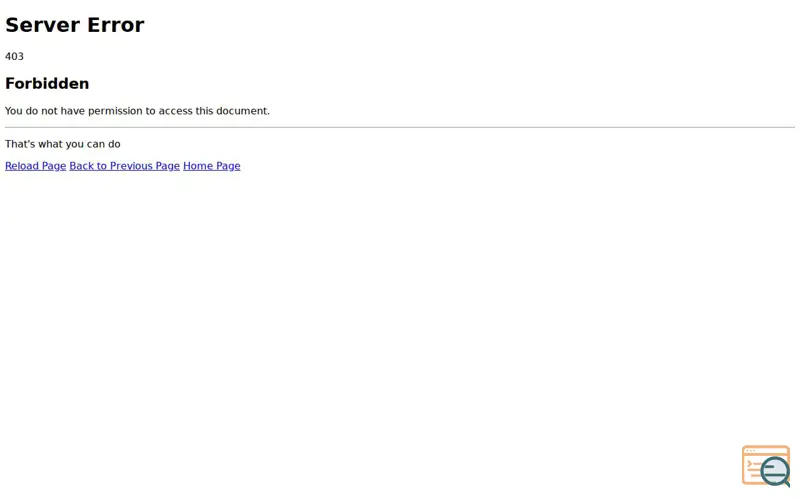
Task: Open the Home Page link
Action: coord(212,166)
